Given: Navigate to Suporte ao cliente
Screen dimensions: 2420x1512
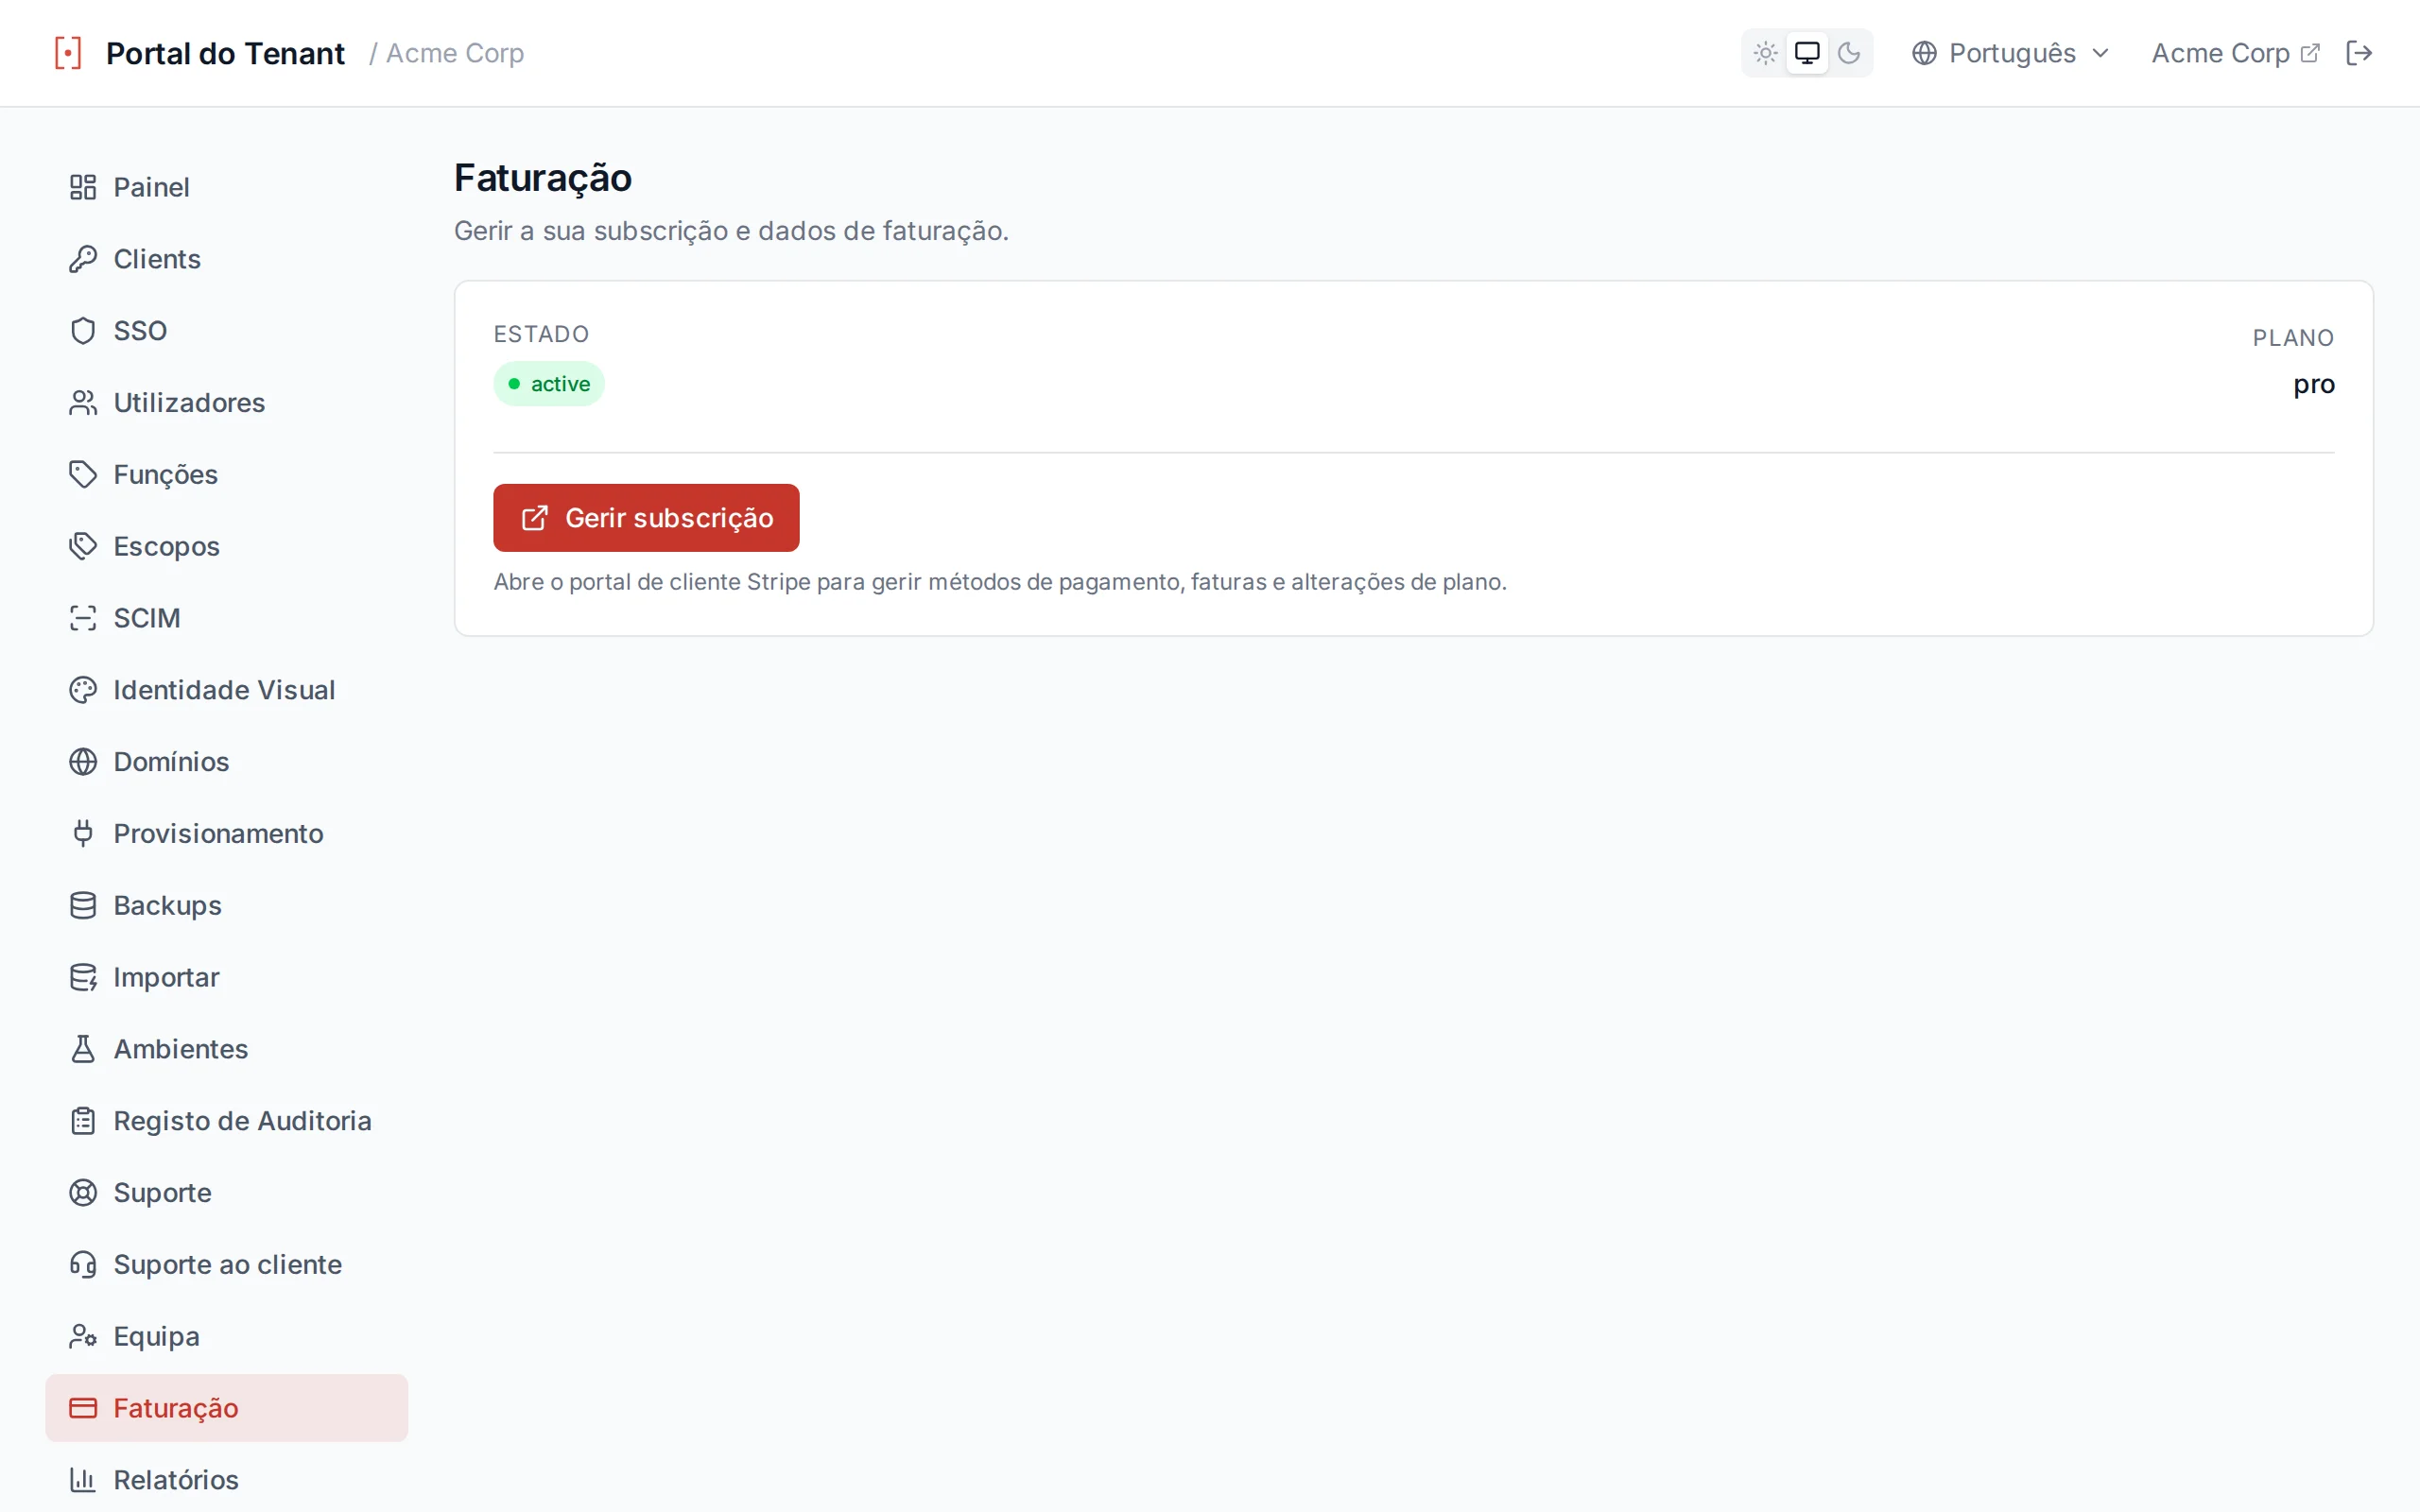Looking at the screenshot, I should tap(227, 1264).
